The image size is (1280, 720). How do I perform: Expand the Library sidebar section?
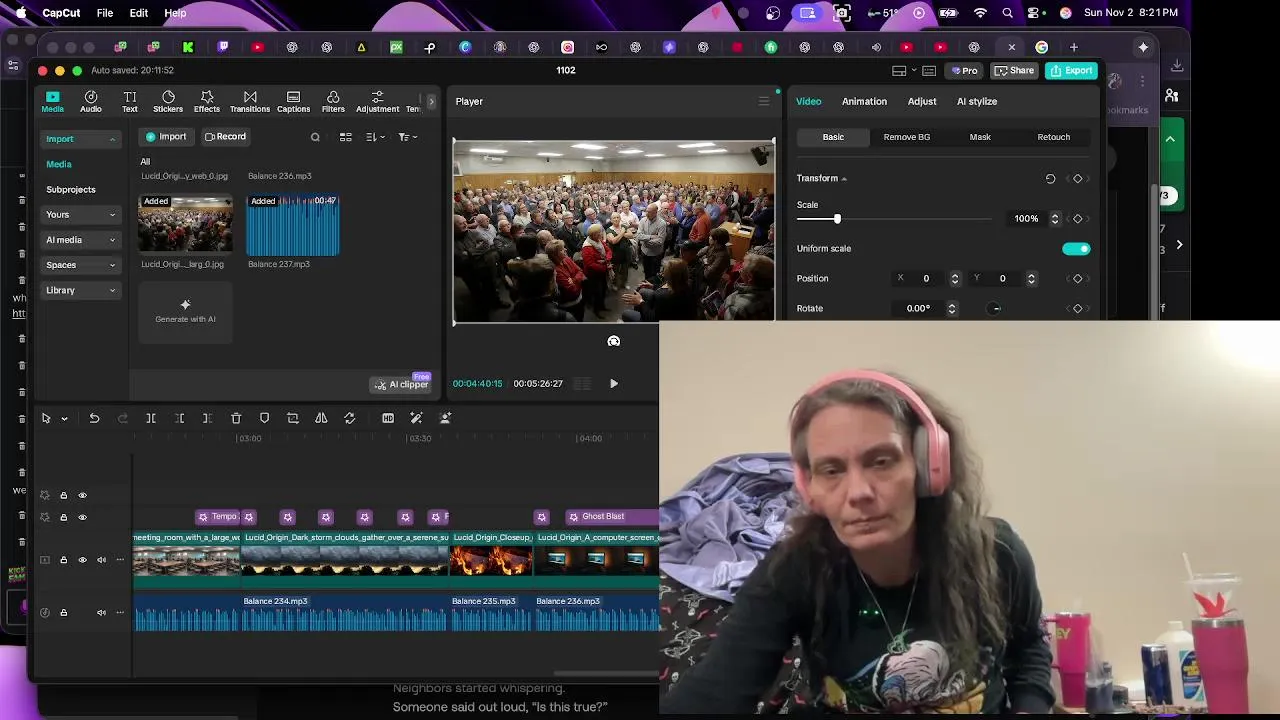click(112, 291)
